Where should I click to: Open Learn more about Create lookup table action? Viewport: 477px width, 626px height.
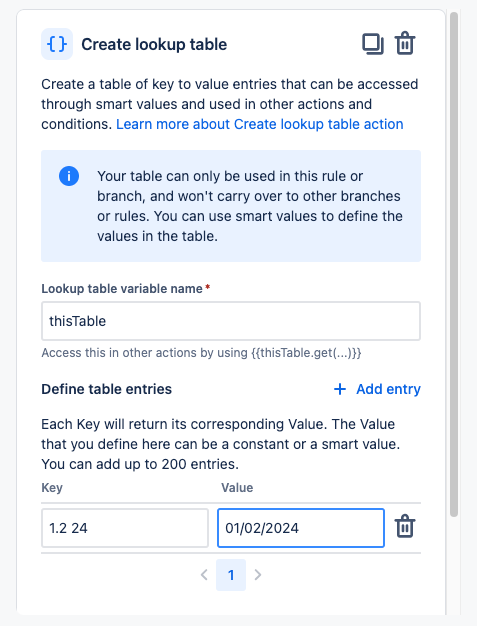(x=259, y=124)
